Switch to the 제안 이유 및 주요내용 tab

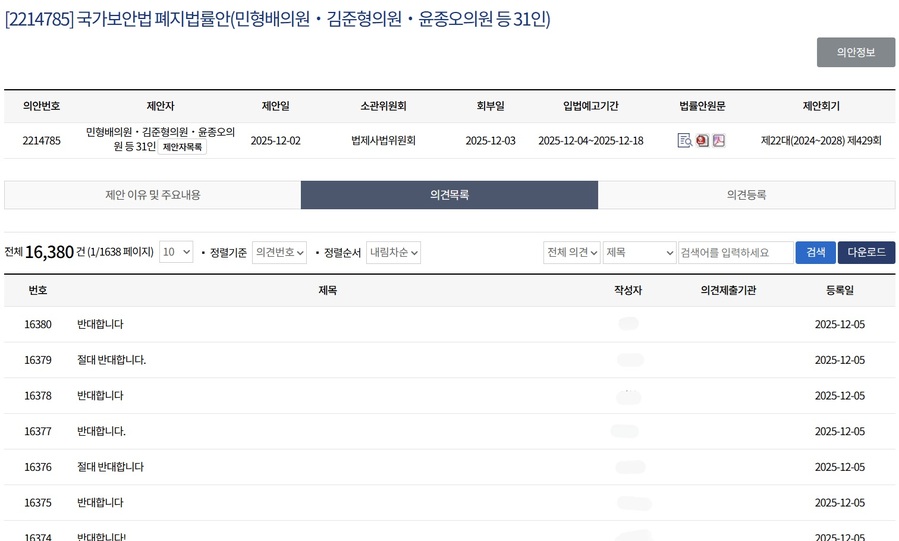click(x=152, y=195)
